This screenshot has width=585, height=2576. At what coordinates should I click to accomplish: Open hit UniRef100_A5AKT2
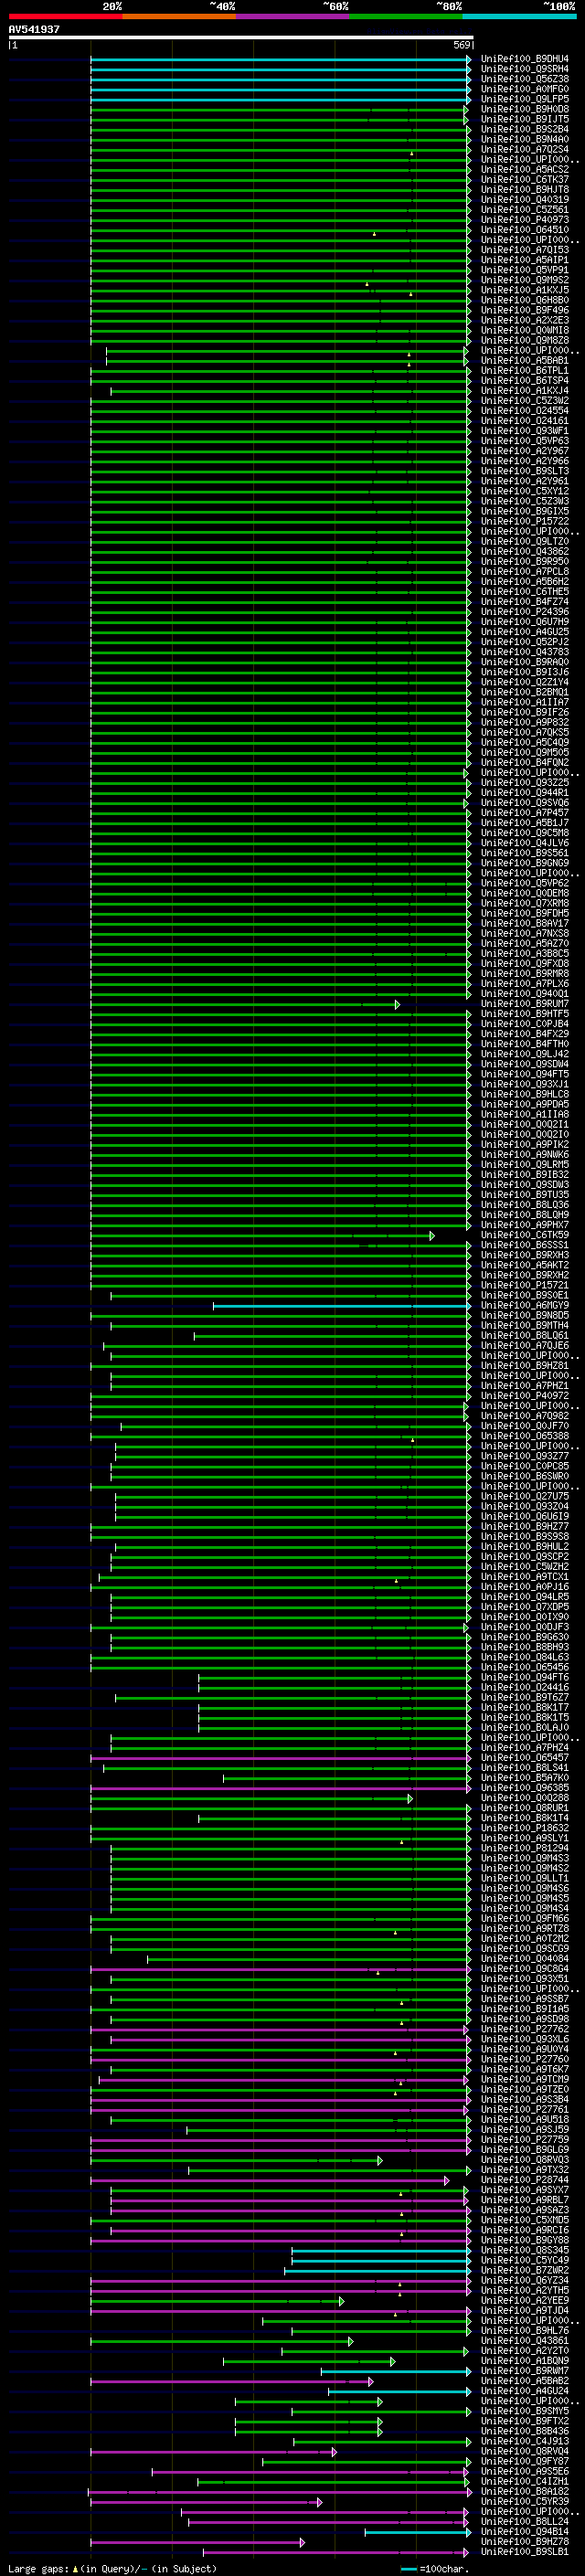point(524,1266)
